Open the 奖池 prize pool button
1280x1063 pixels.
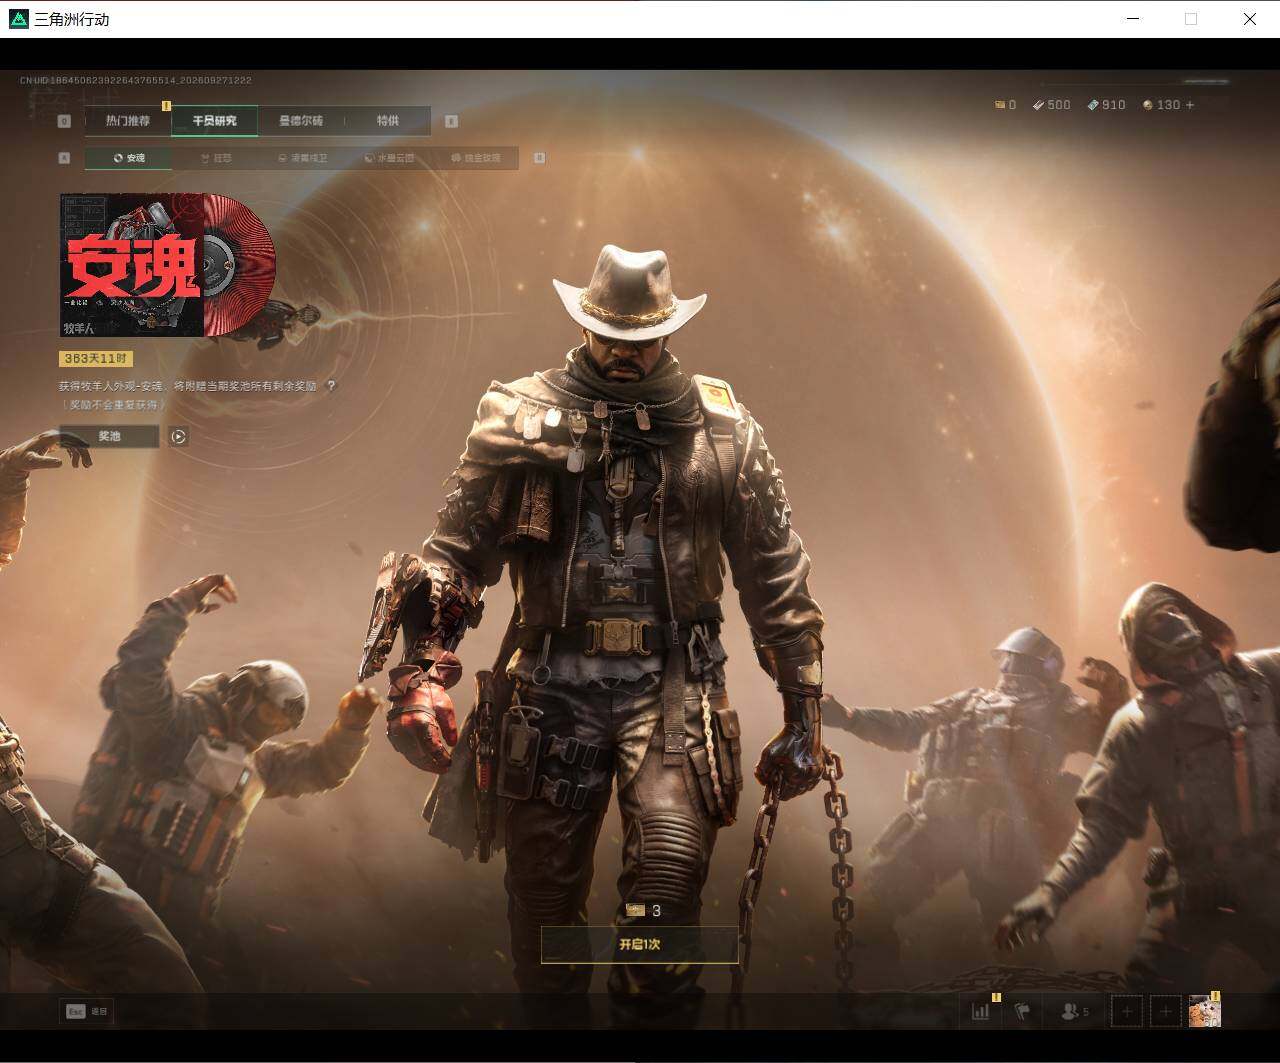[109, 436]
